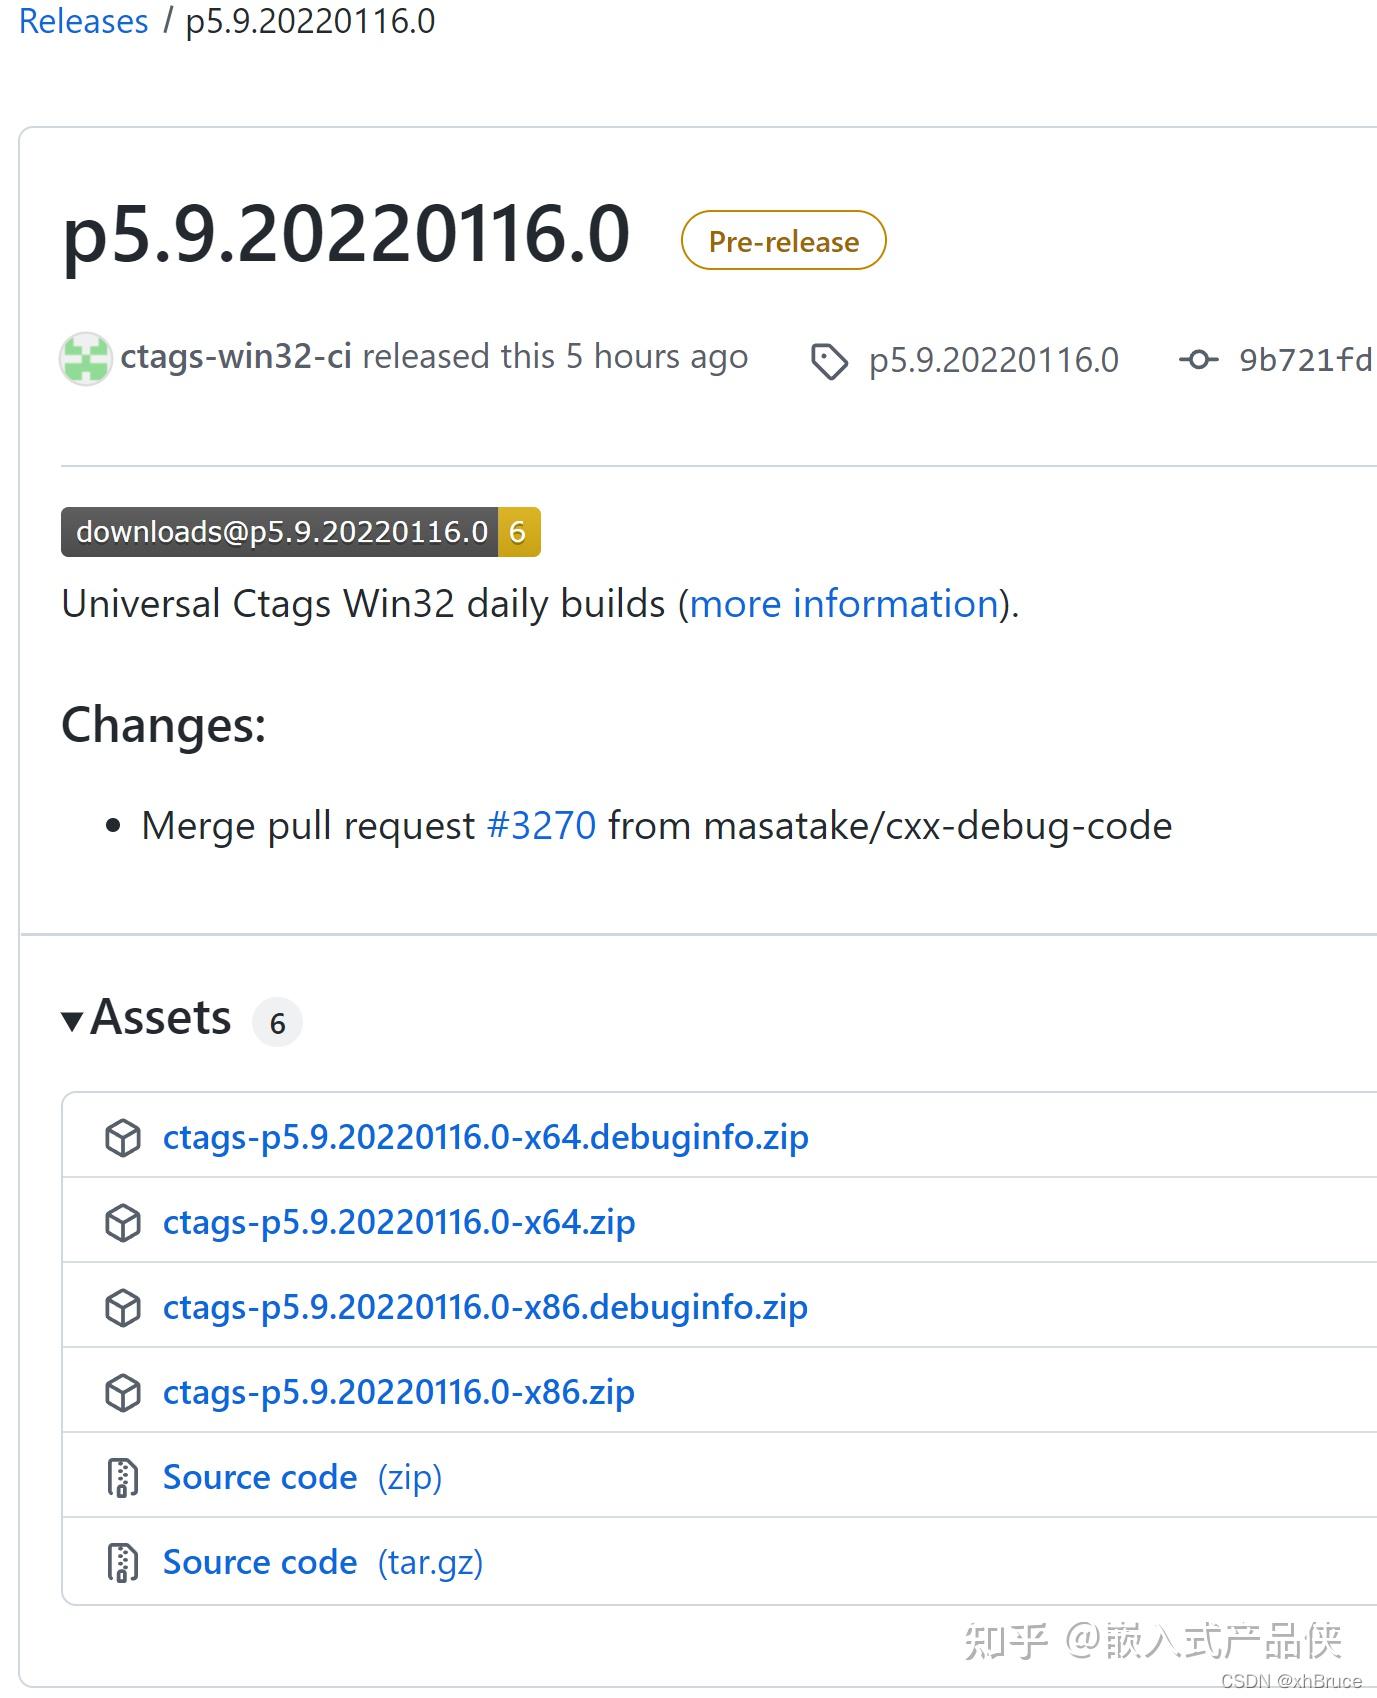1377x1698 pixels.
Task: Click package icon for ctags x64.zip asset
Action: coord(123,1223)
